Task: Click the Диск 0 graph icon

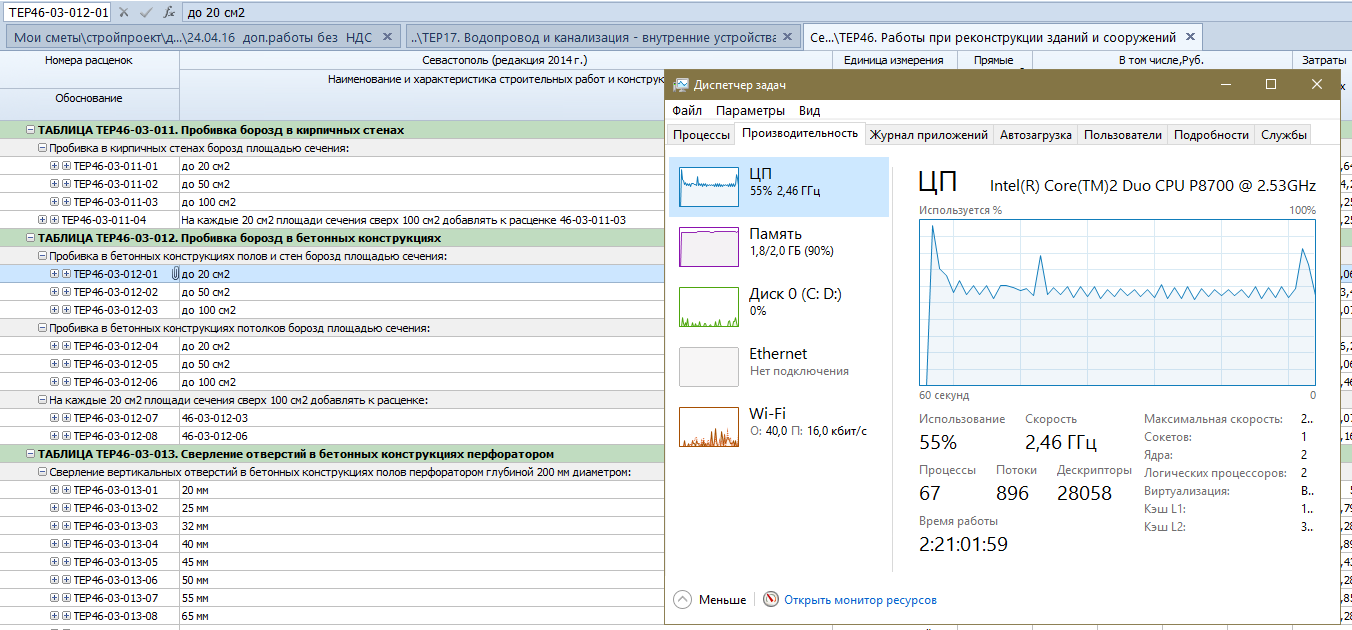Action: point(709,306)
